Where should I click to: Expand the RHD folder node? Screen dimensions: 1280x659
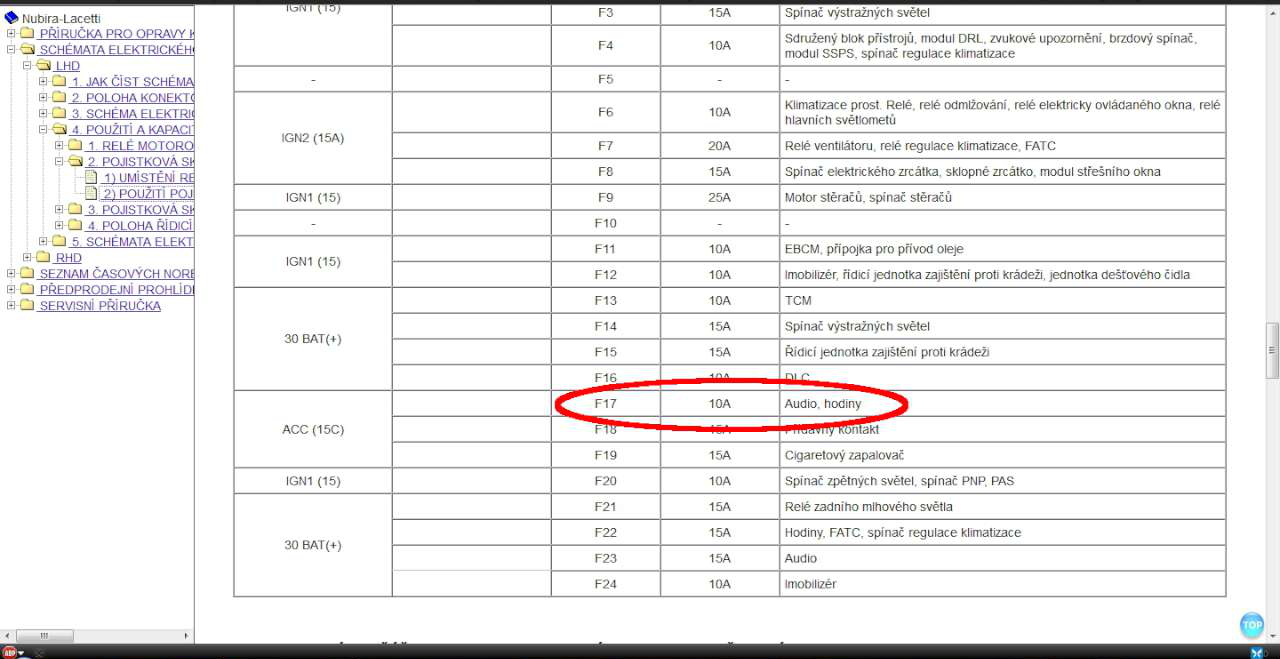click(27, 258)
